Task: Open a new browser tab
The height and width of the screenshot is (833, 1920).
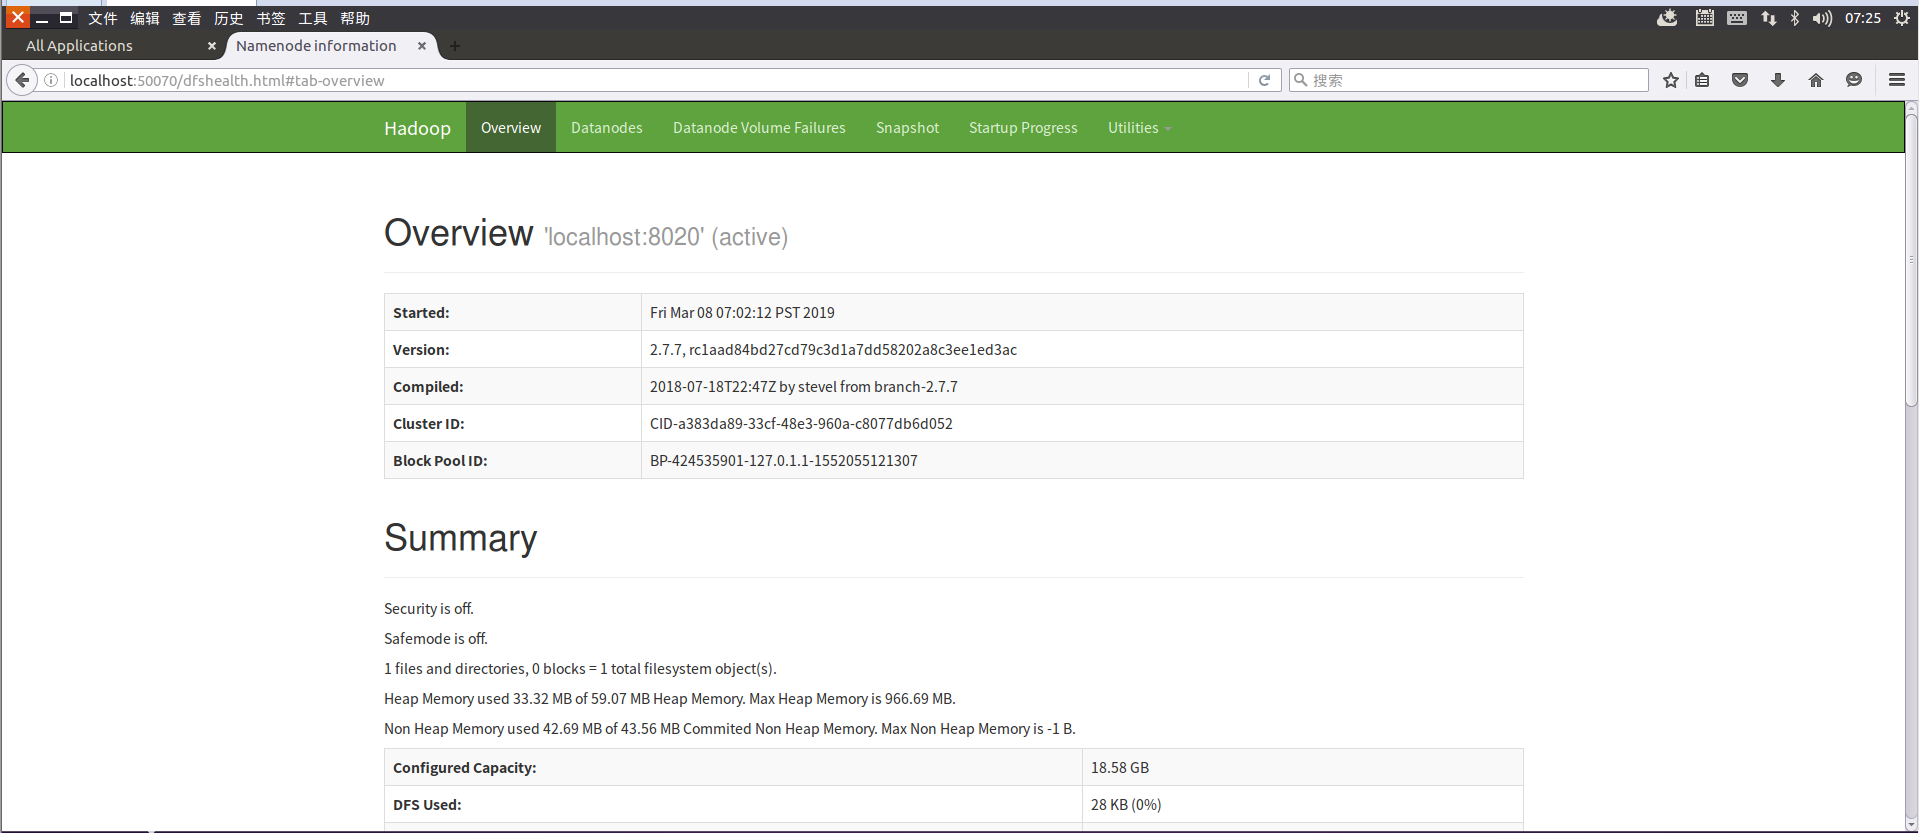Action: 455,46
